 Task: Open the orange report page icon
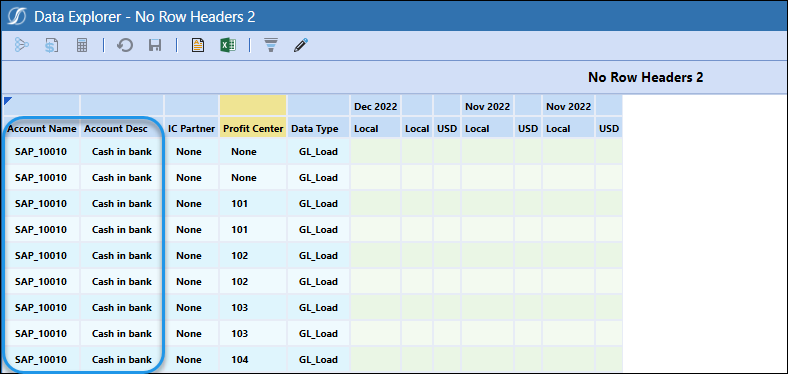(x=199, y=45)
